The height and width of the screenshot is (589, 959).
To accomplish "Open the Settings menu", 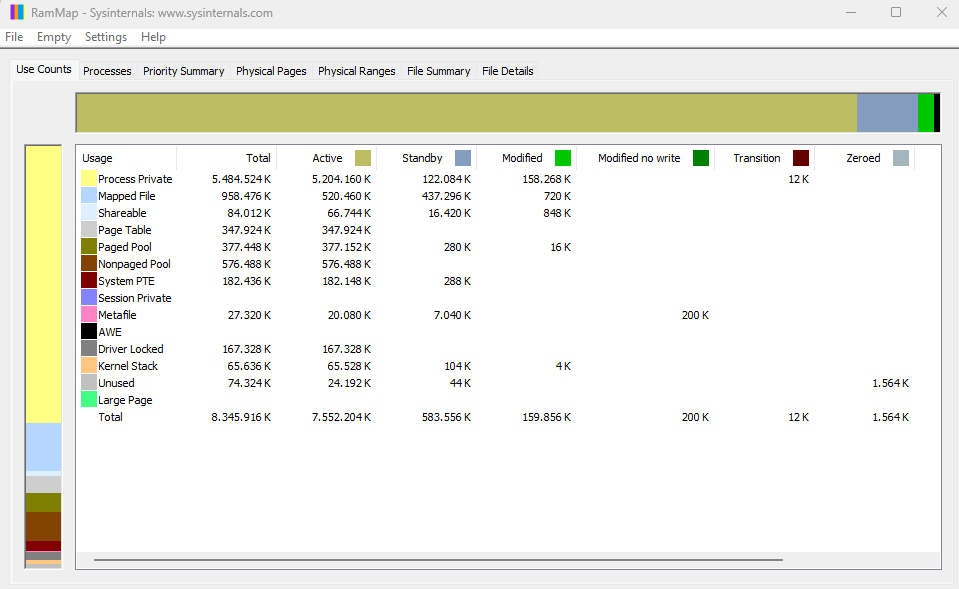I will tap(105, 36).
